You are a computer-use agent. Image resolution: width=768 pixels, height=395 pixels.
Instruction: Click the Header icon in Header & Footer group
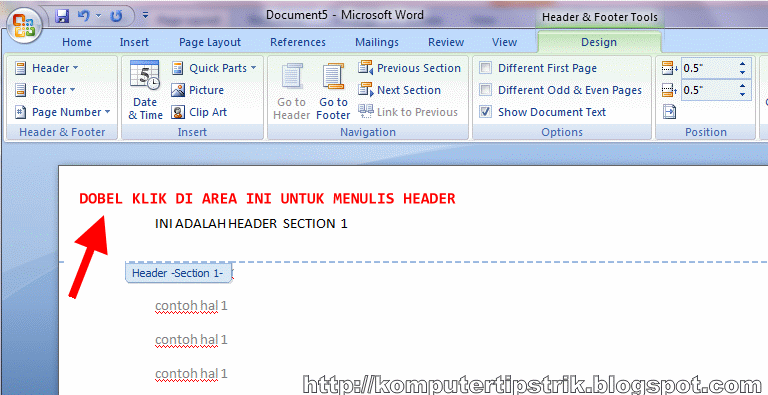21,68
